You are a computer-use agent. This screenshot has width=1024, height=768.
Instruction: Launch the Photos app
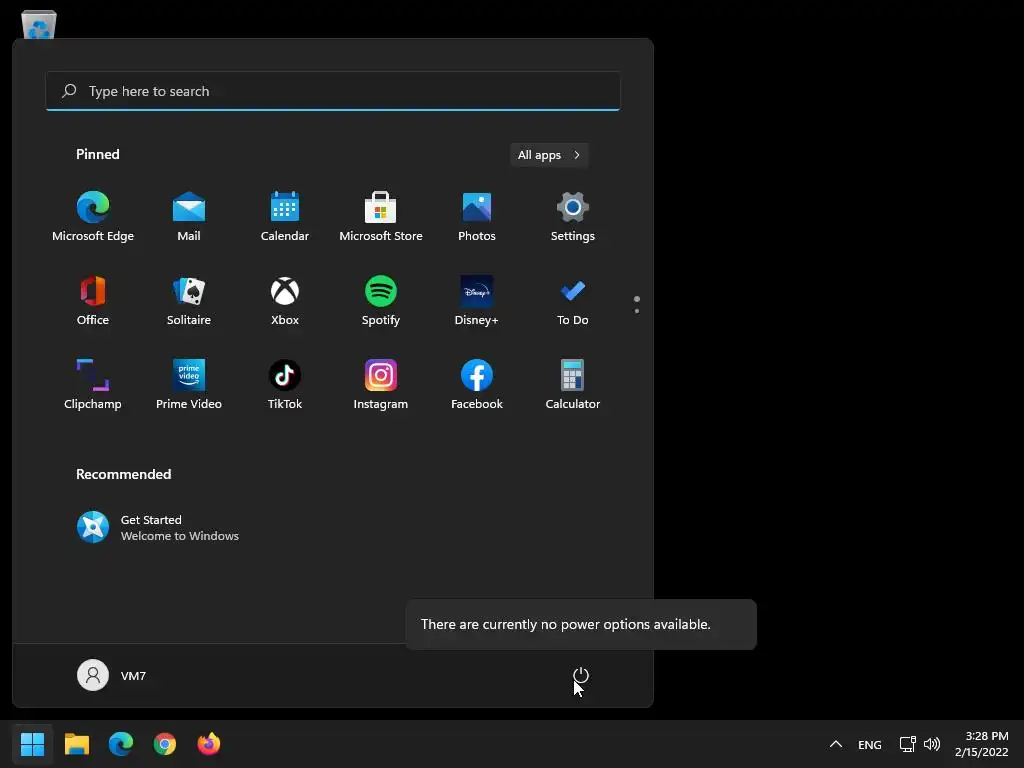[x=477, y=217]
